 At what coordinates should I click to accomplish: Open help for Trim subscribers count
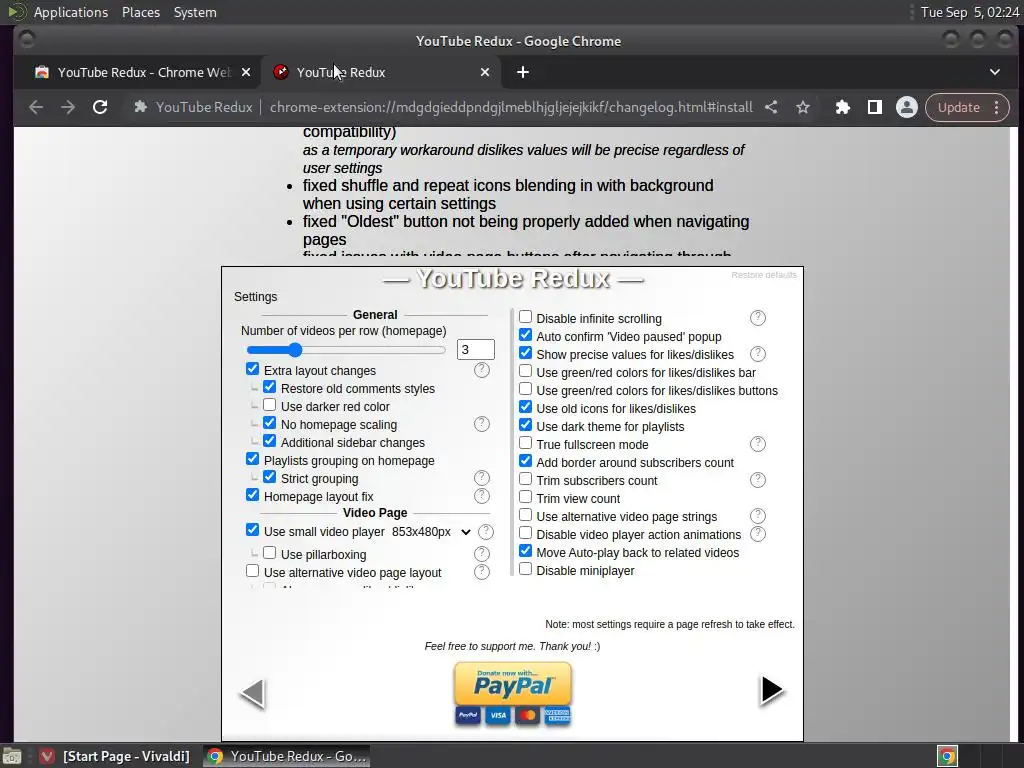tap(758, 480)
